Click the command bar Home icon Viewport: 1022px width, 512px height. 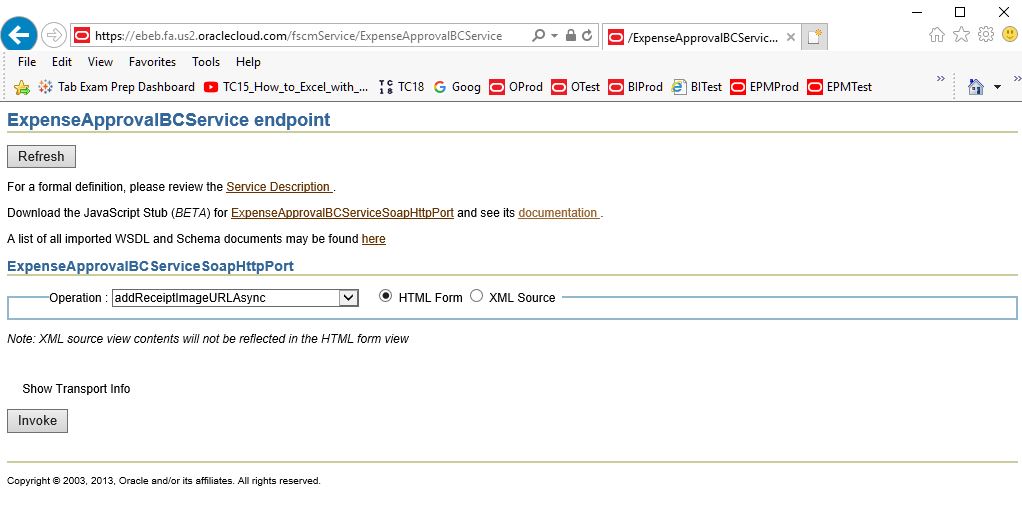pyautogui.click(x=976, y=87)
